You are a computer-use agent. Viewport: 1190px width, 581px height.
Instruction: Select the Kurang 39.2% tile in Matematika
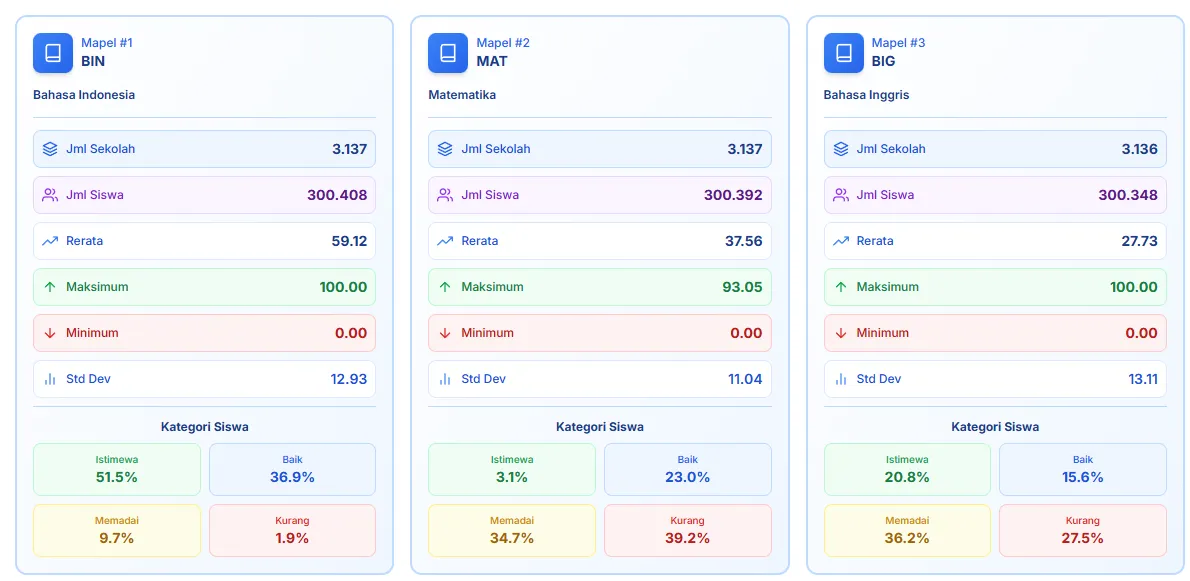(687, 530)
